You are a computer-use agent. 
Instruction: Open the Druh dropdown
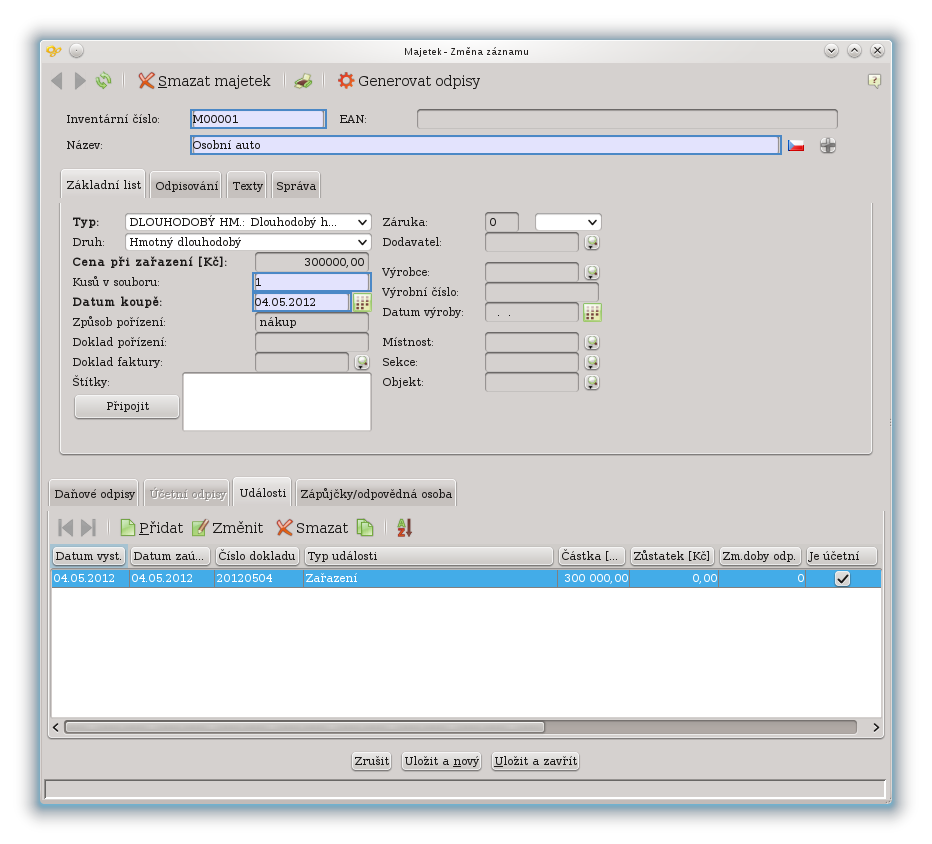[x=247, y=241]
